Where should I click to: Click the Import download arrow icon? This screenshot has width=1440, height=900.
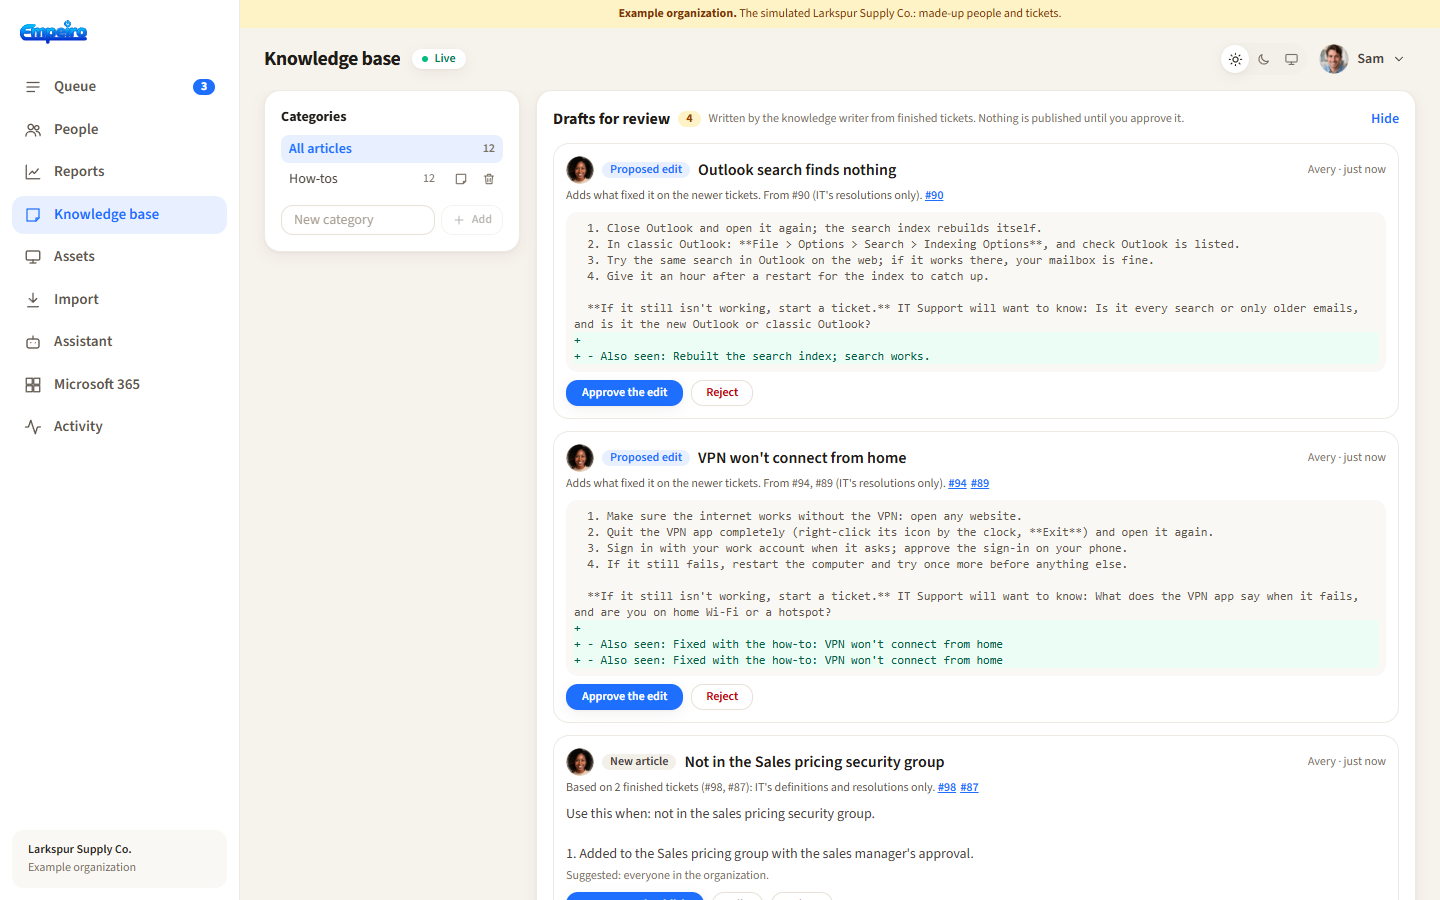coord(33,299)
